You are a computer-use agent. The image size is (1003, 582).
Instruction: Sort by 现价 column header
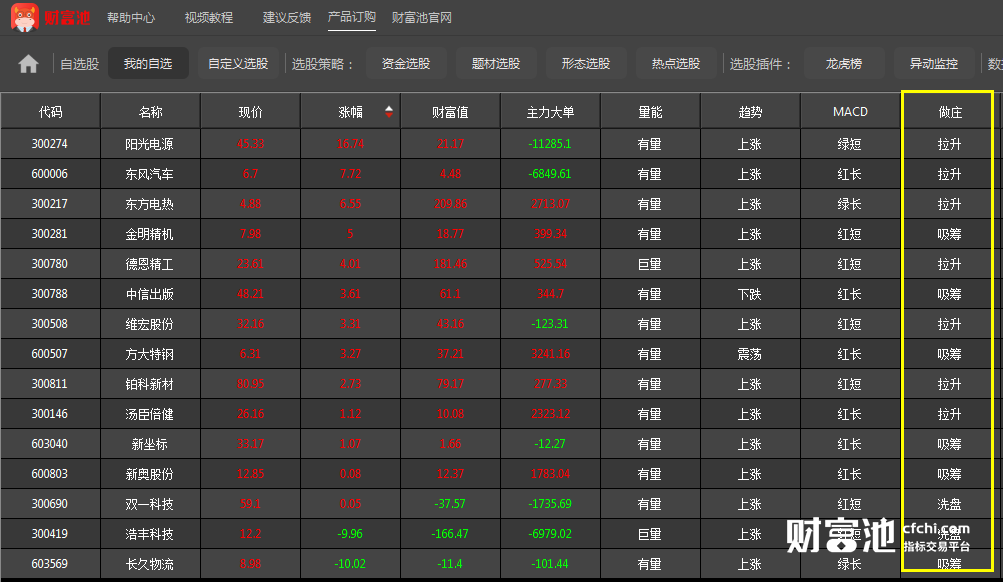(x=250, y=112)
